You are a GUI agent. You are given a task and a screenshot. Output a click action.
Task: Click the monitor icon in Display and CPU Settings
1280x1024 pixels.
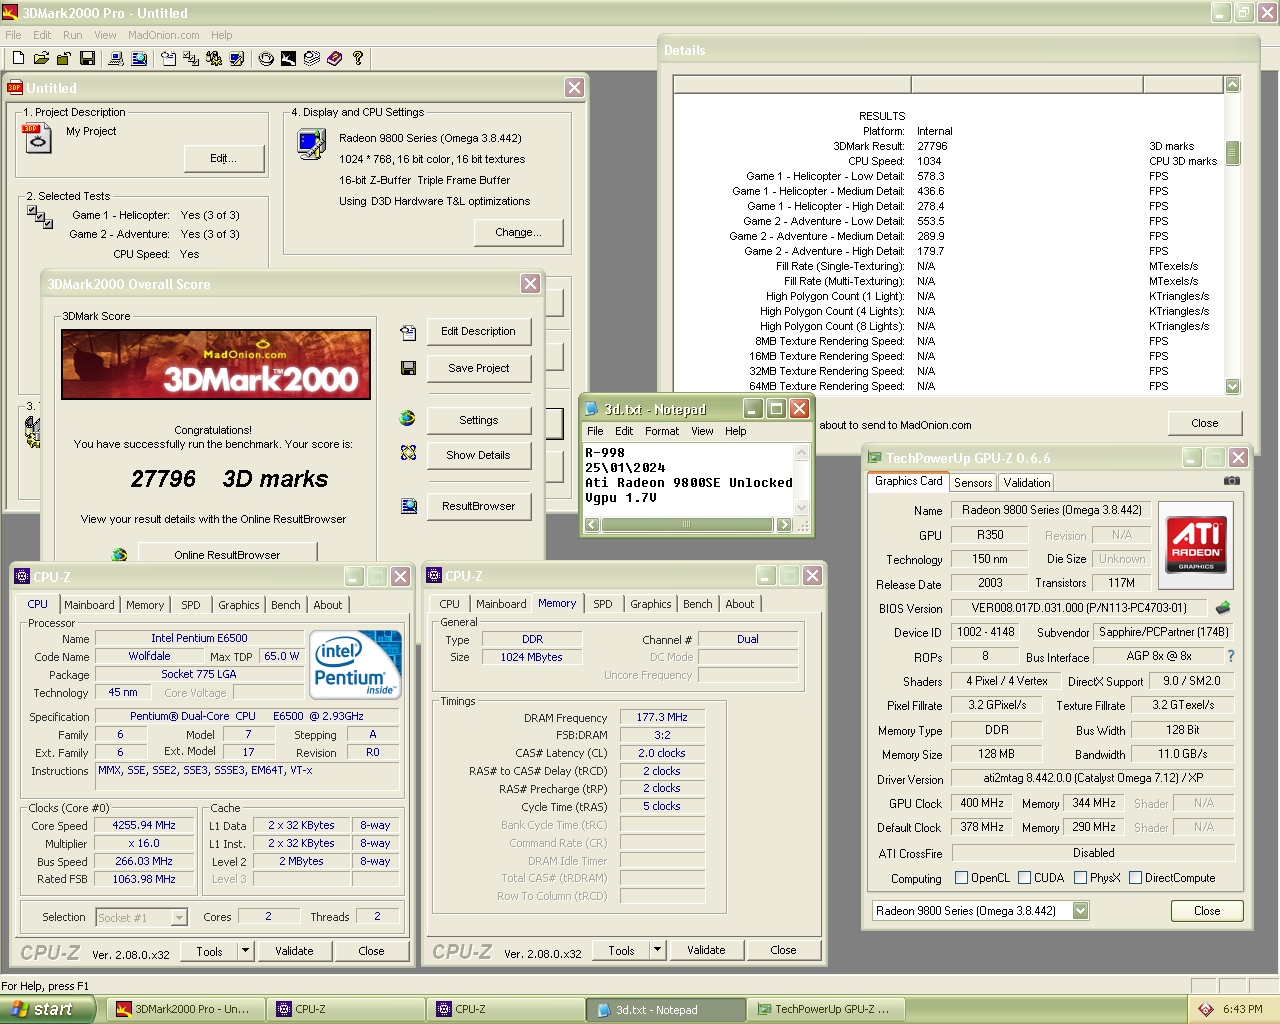coord(312,145)
